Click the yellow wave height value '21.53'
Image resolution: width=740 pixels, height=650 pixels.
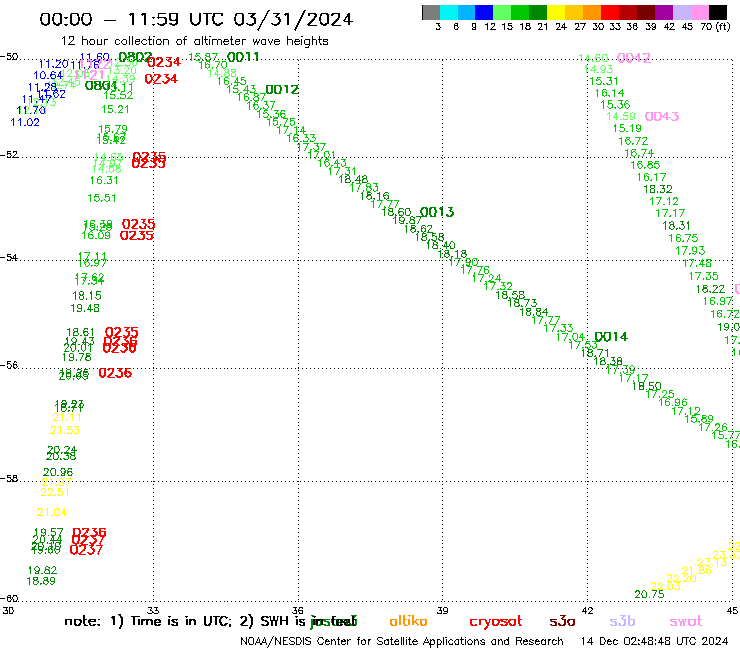(65, 430)
